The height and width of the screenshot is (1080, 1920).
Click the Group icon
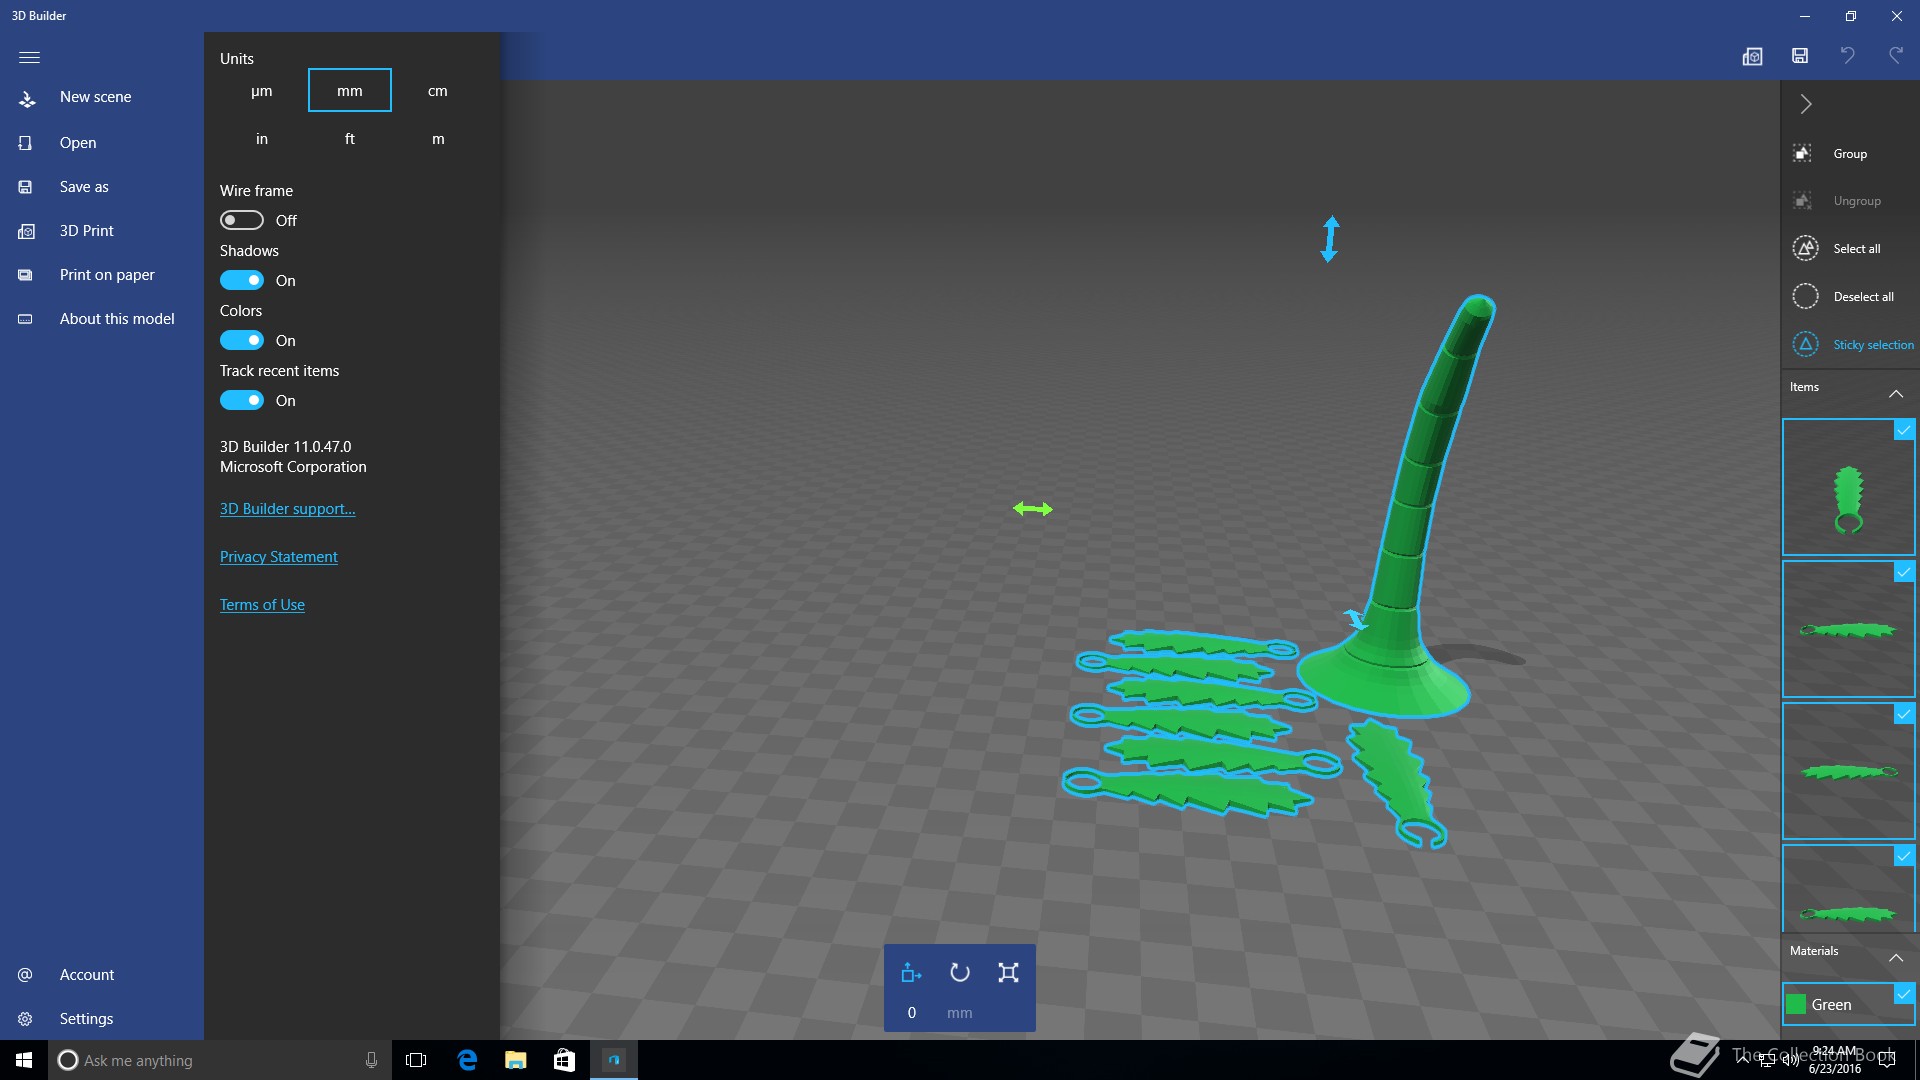[x=1803, y=153]
